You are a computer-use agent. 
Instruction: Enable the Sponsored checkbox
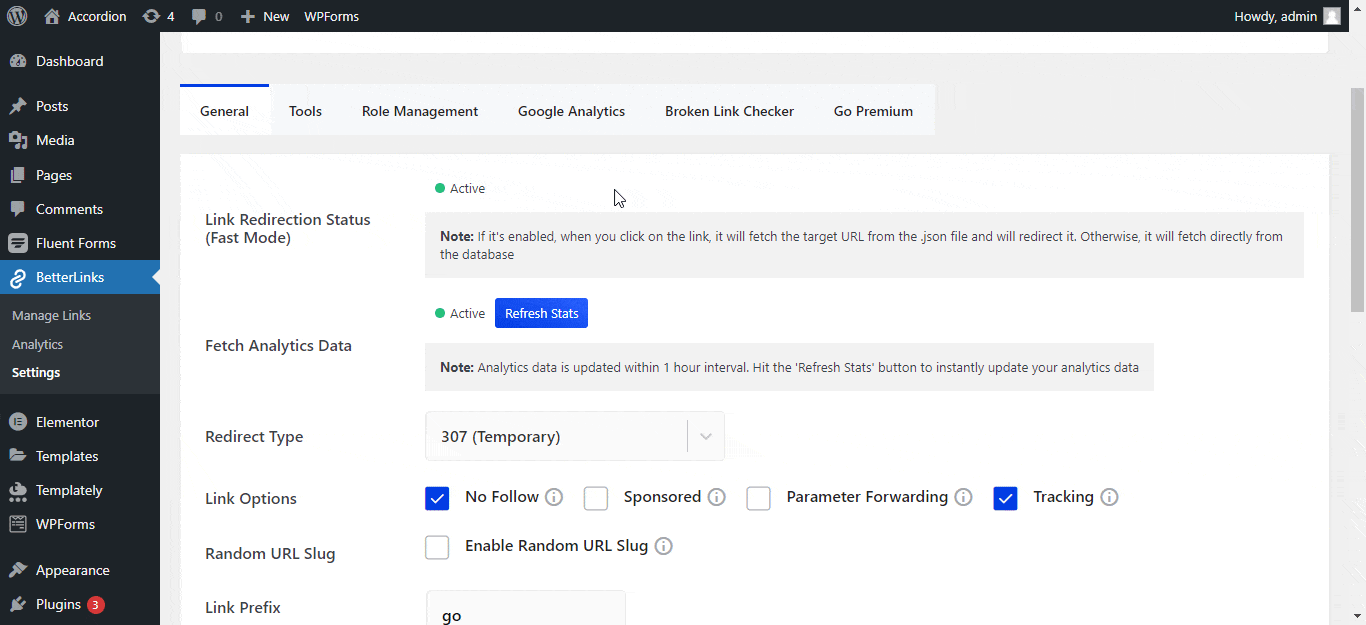coord(596,498)
